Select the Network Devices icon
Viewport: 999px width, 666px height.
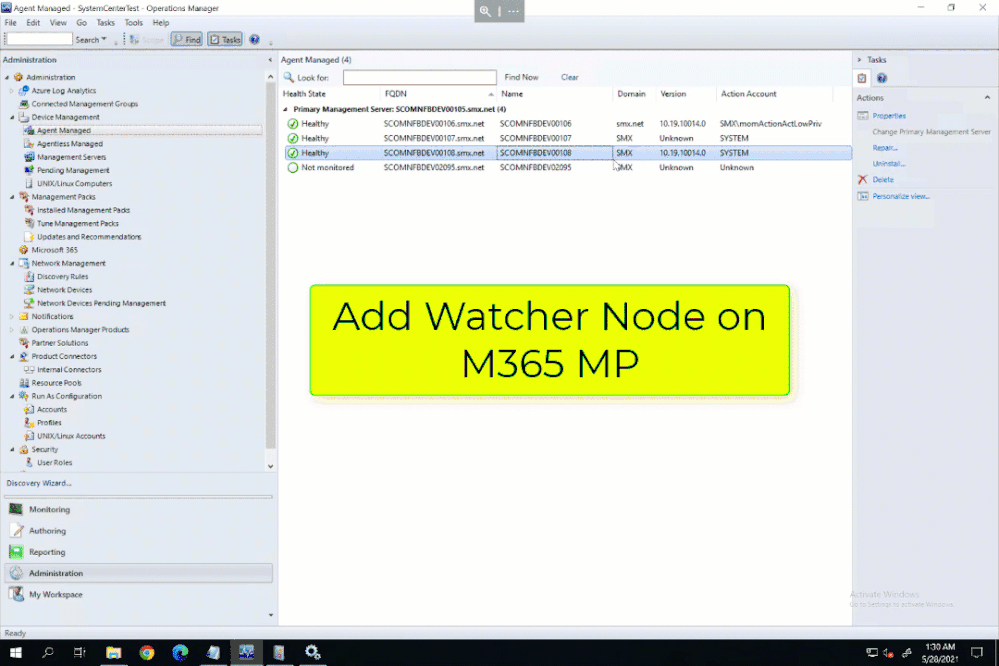coord(29,290)
